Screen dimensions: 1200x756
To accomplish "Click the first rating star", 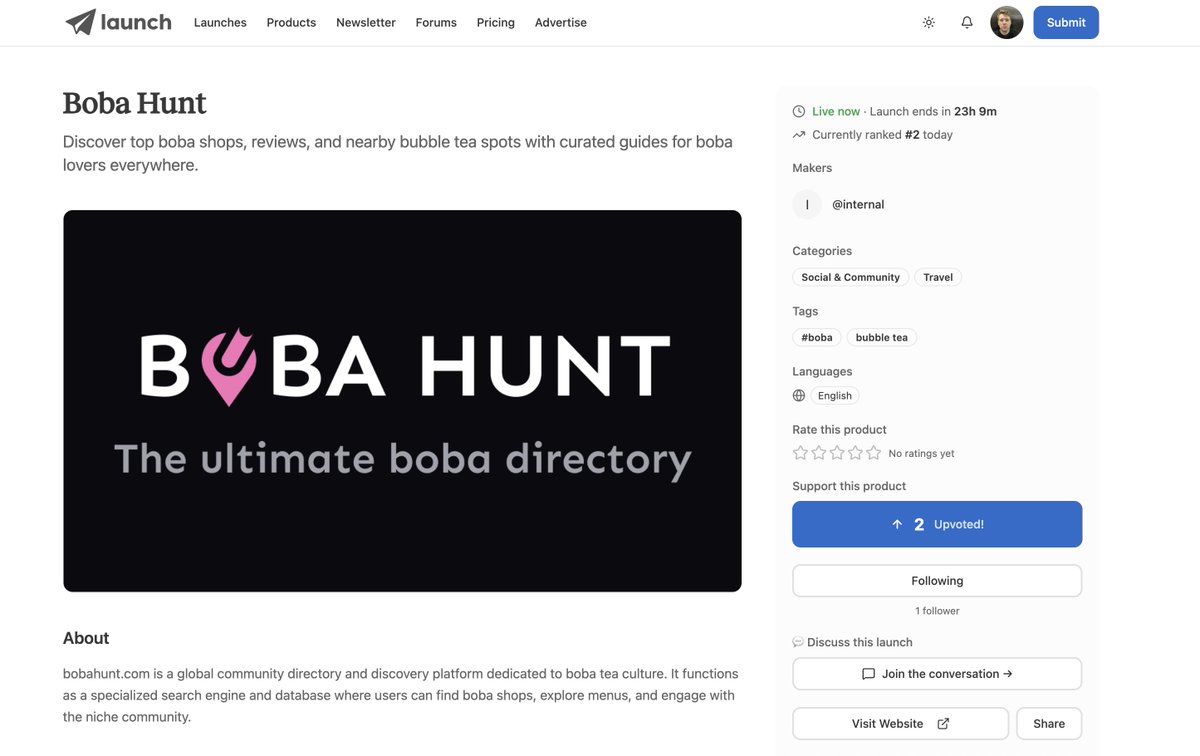I will point(801,453).
